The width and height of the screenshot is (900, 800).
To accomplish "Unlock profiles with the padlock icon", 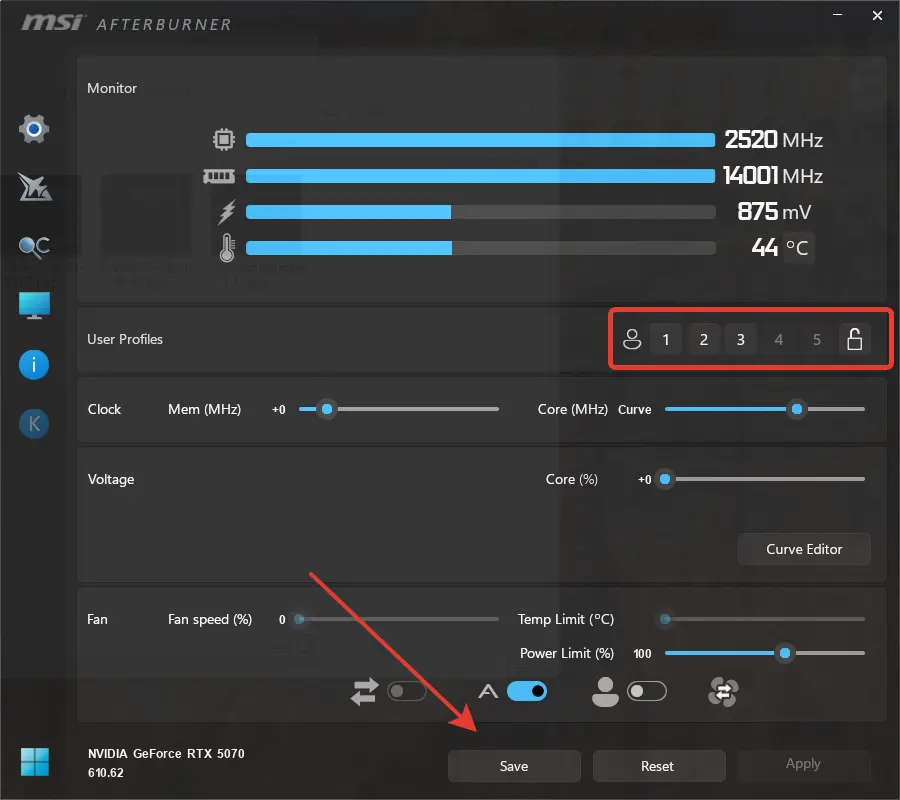I will tap(855, 339).
